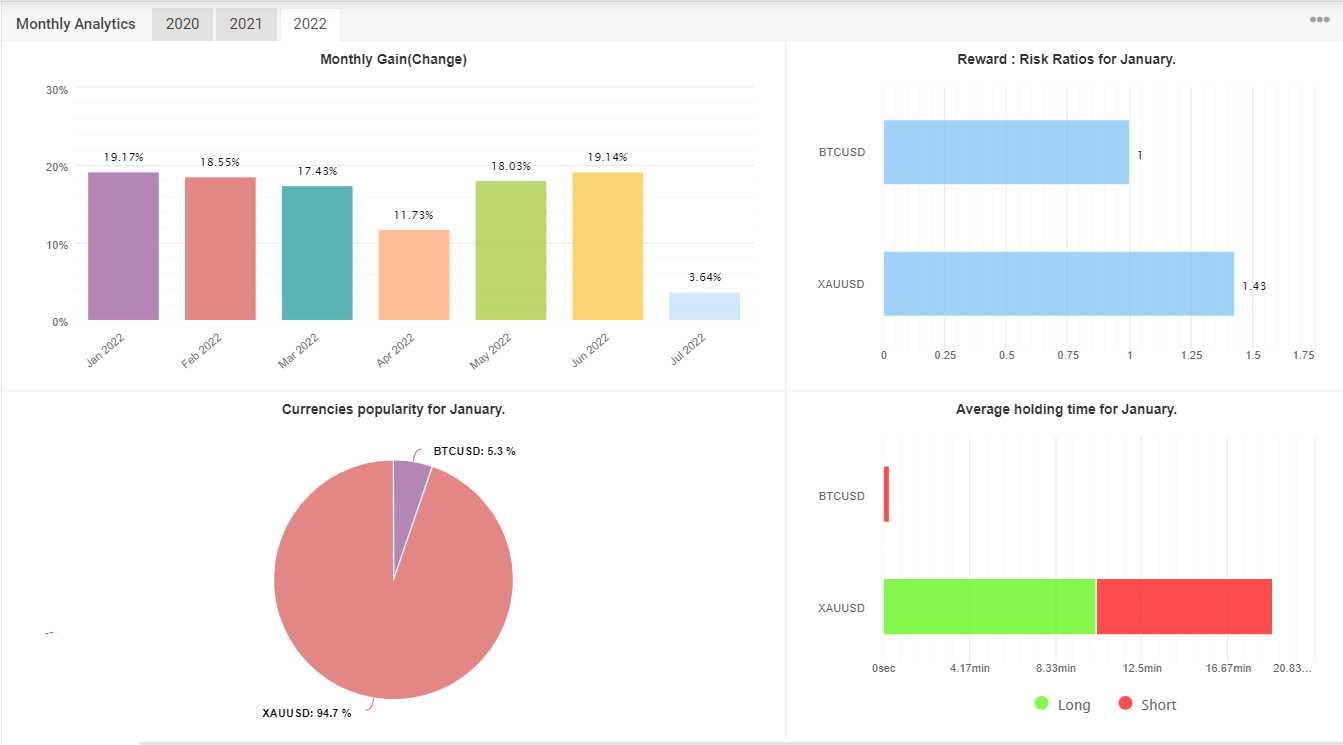Click the 1.43 ratio value label
1343x745 pixels.
1253,286
